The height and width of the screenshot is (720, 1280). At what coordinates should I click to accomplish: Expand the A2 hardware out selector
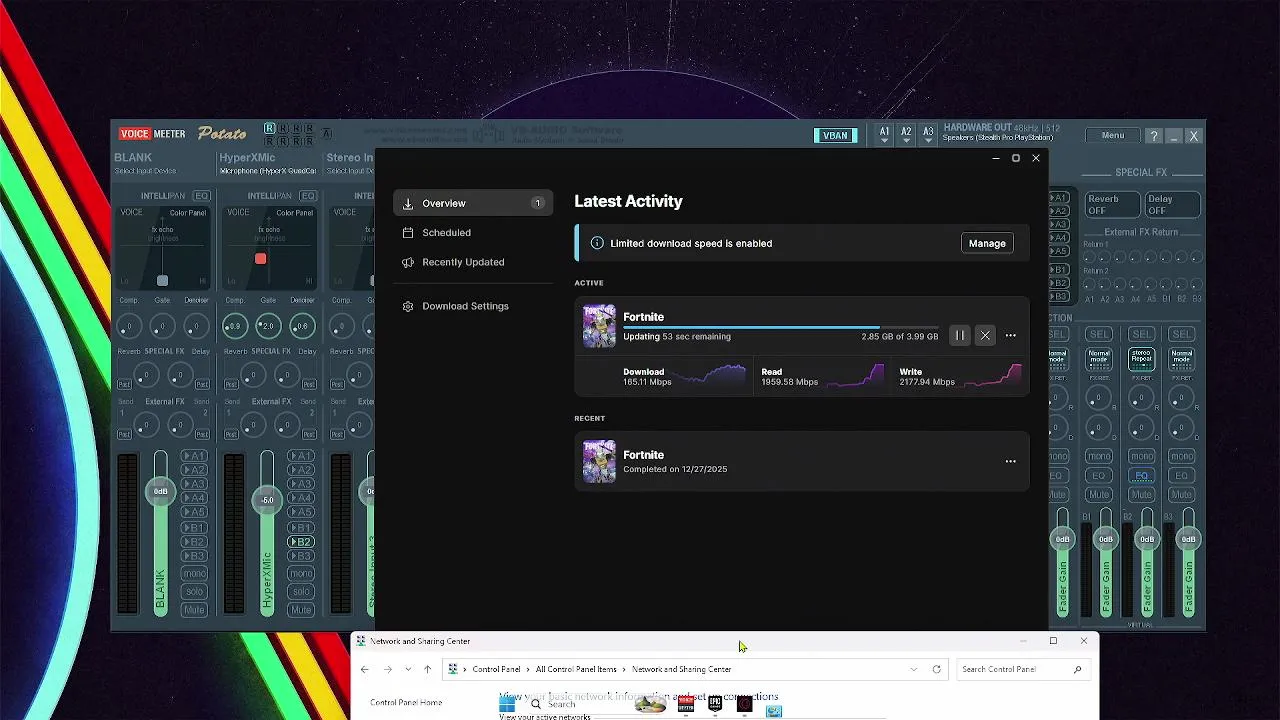click(x=906, y=135)
